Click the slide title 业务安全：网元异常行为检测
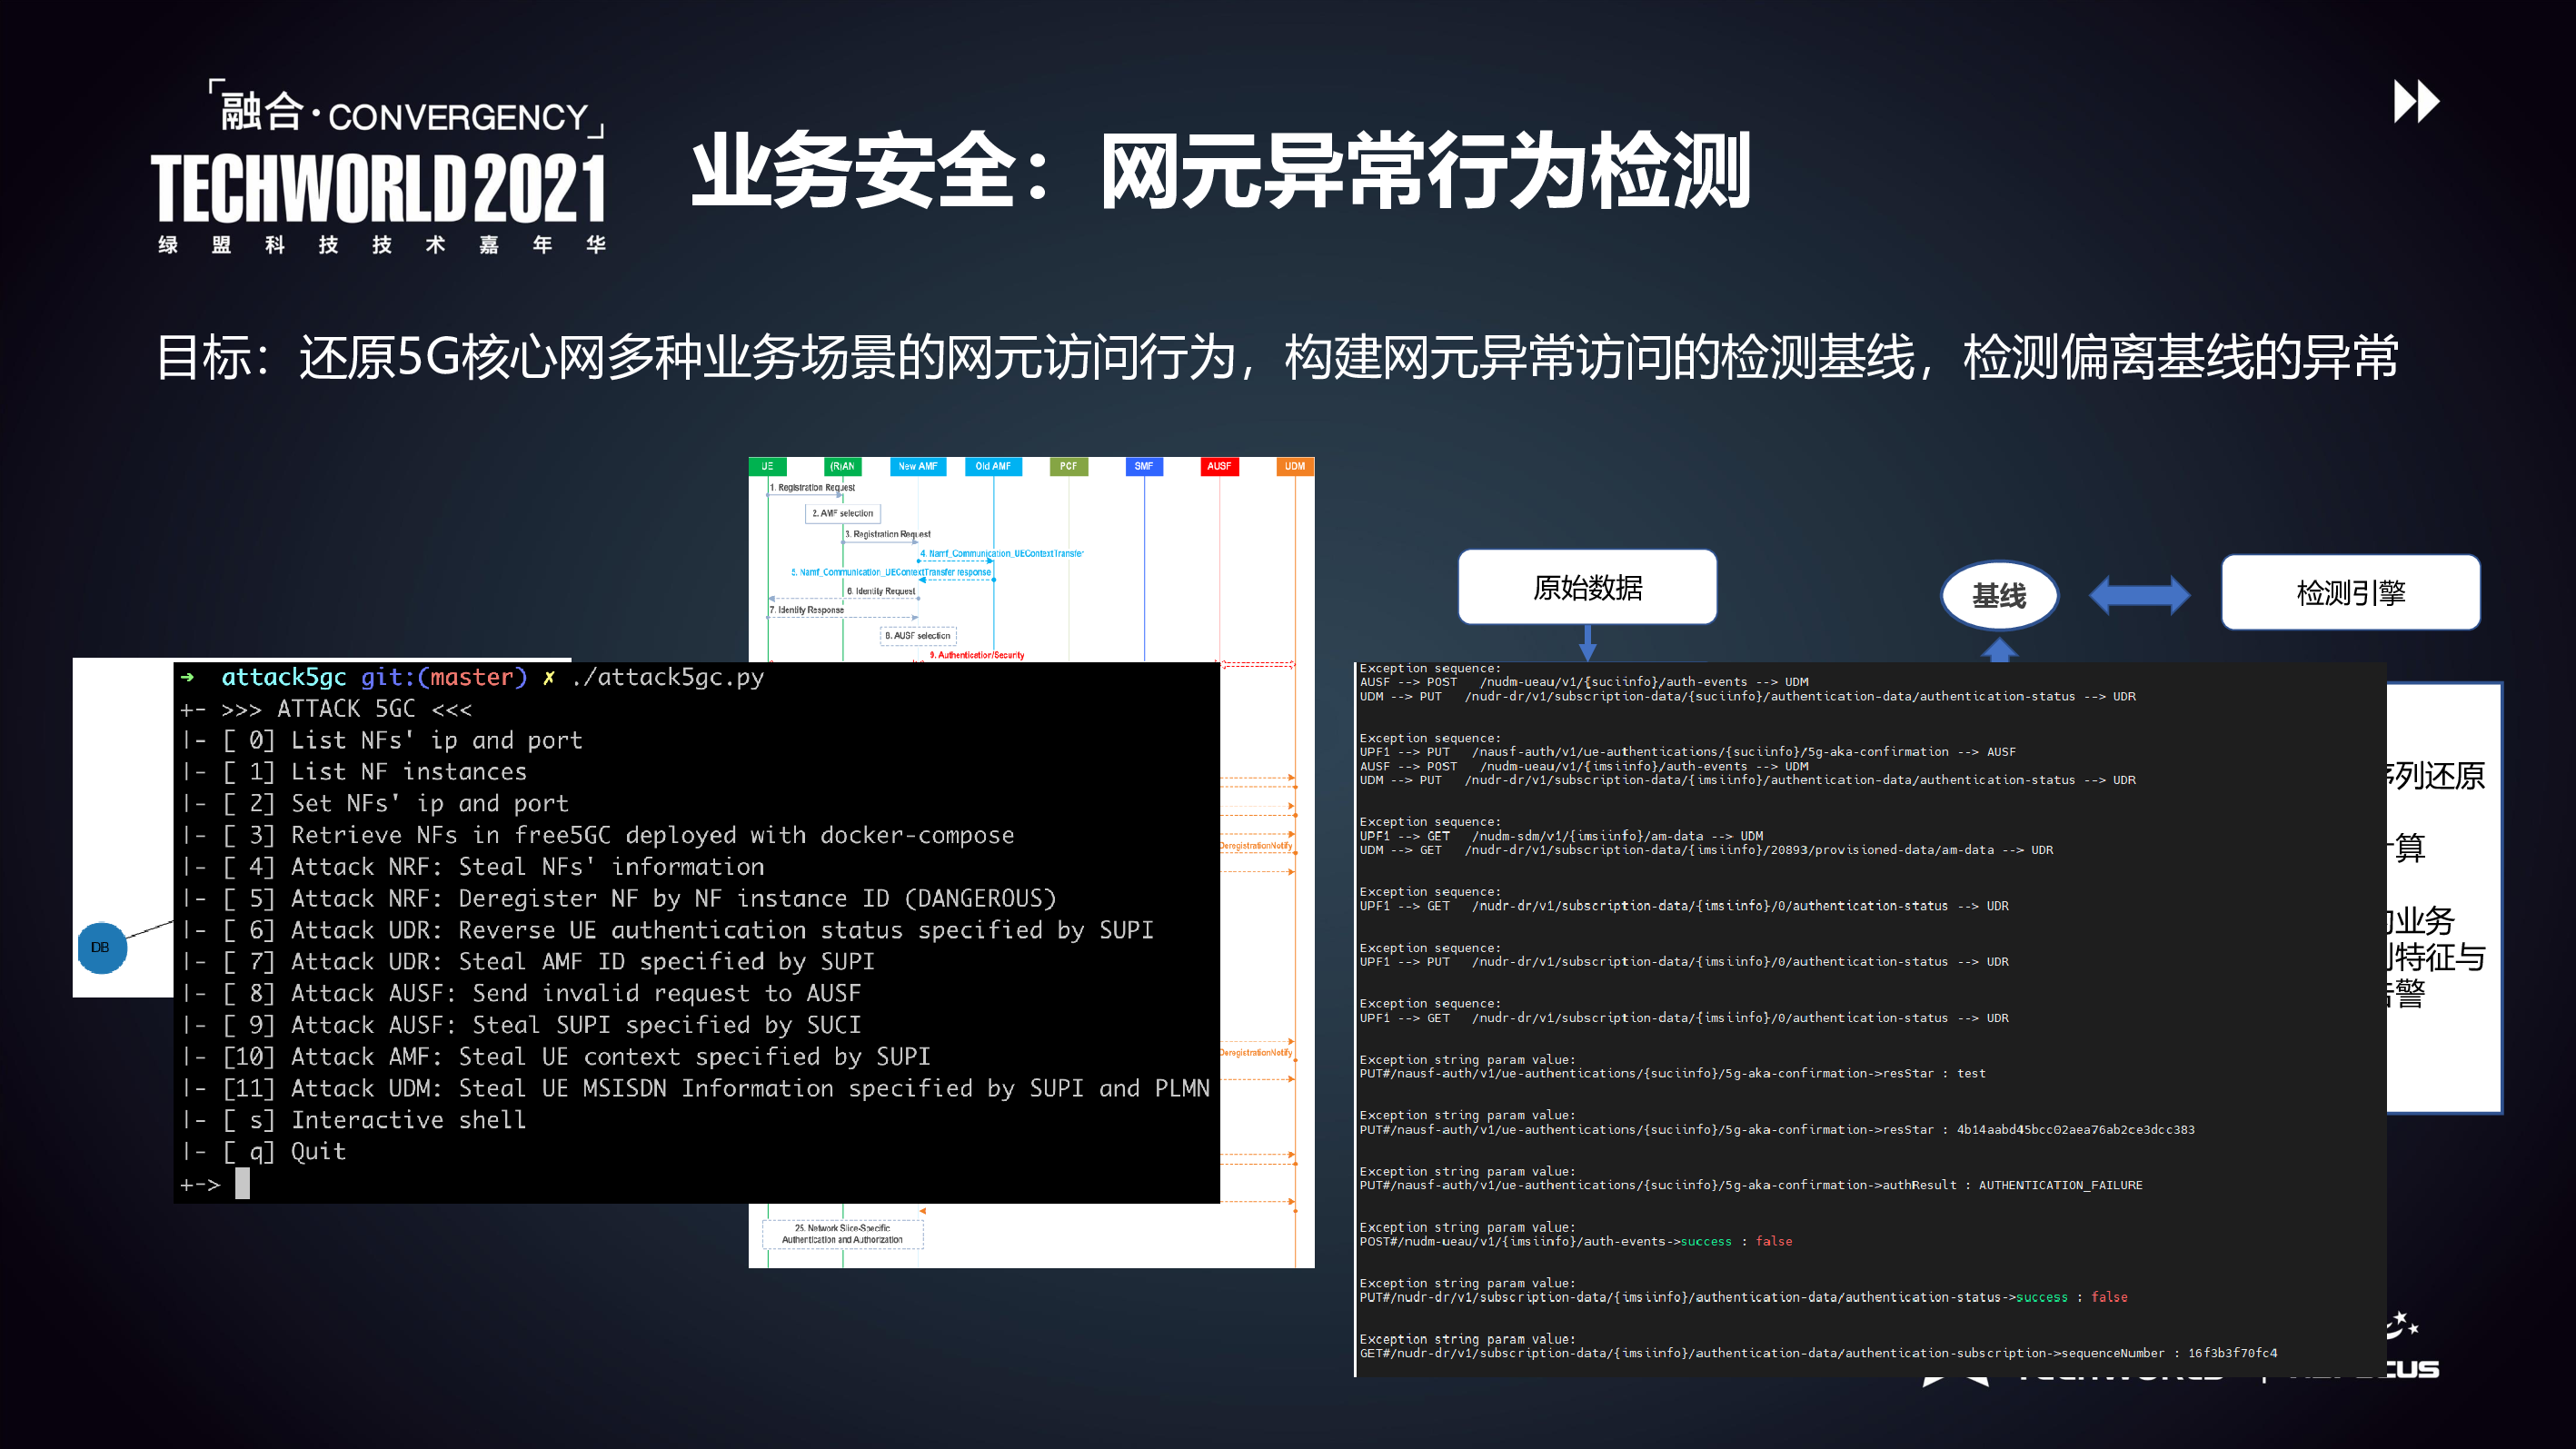 pyautogui.click(x=1221, y=170)
